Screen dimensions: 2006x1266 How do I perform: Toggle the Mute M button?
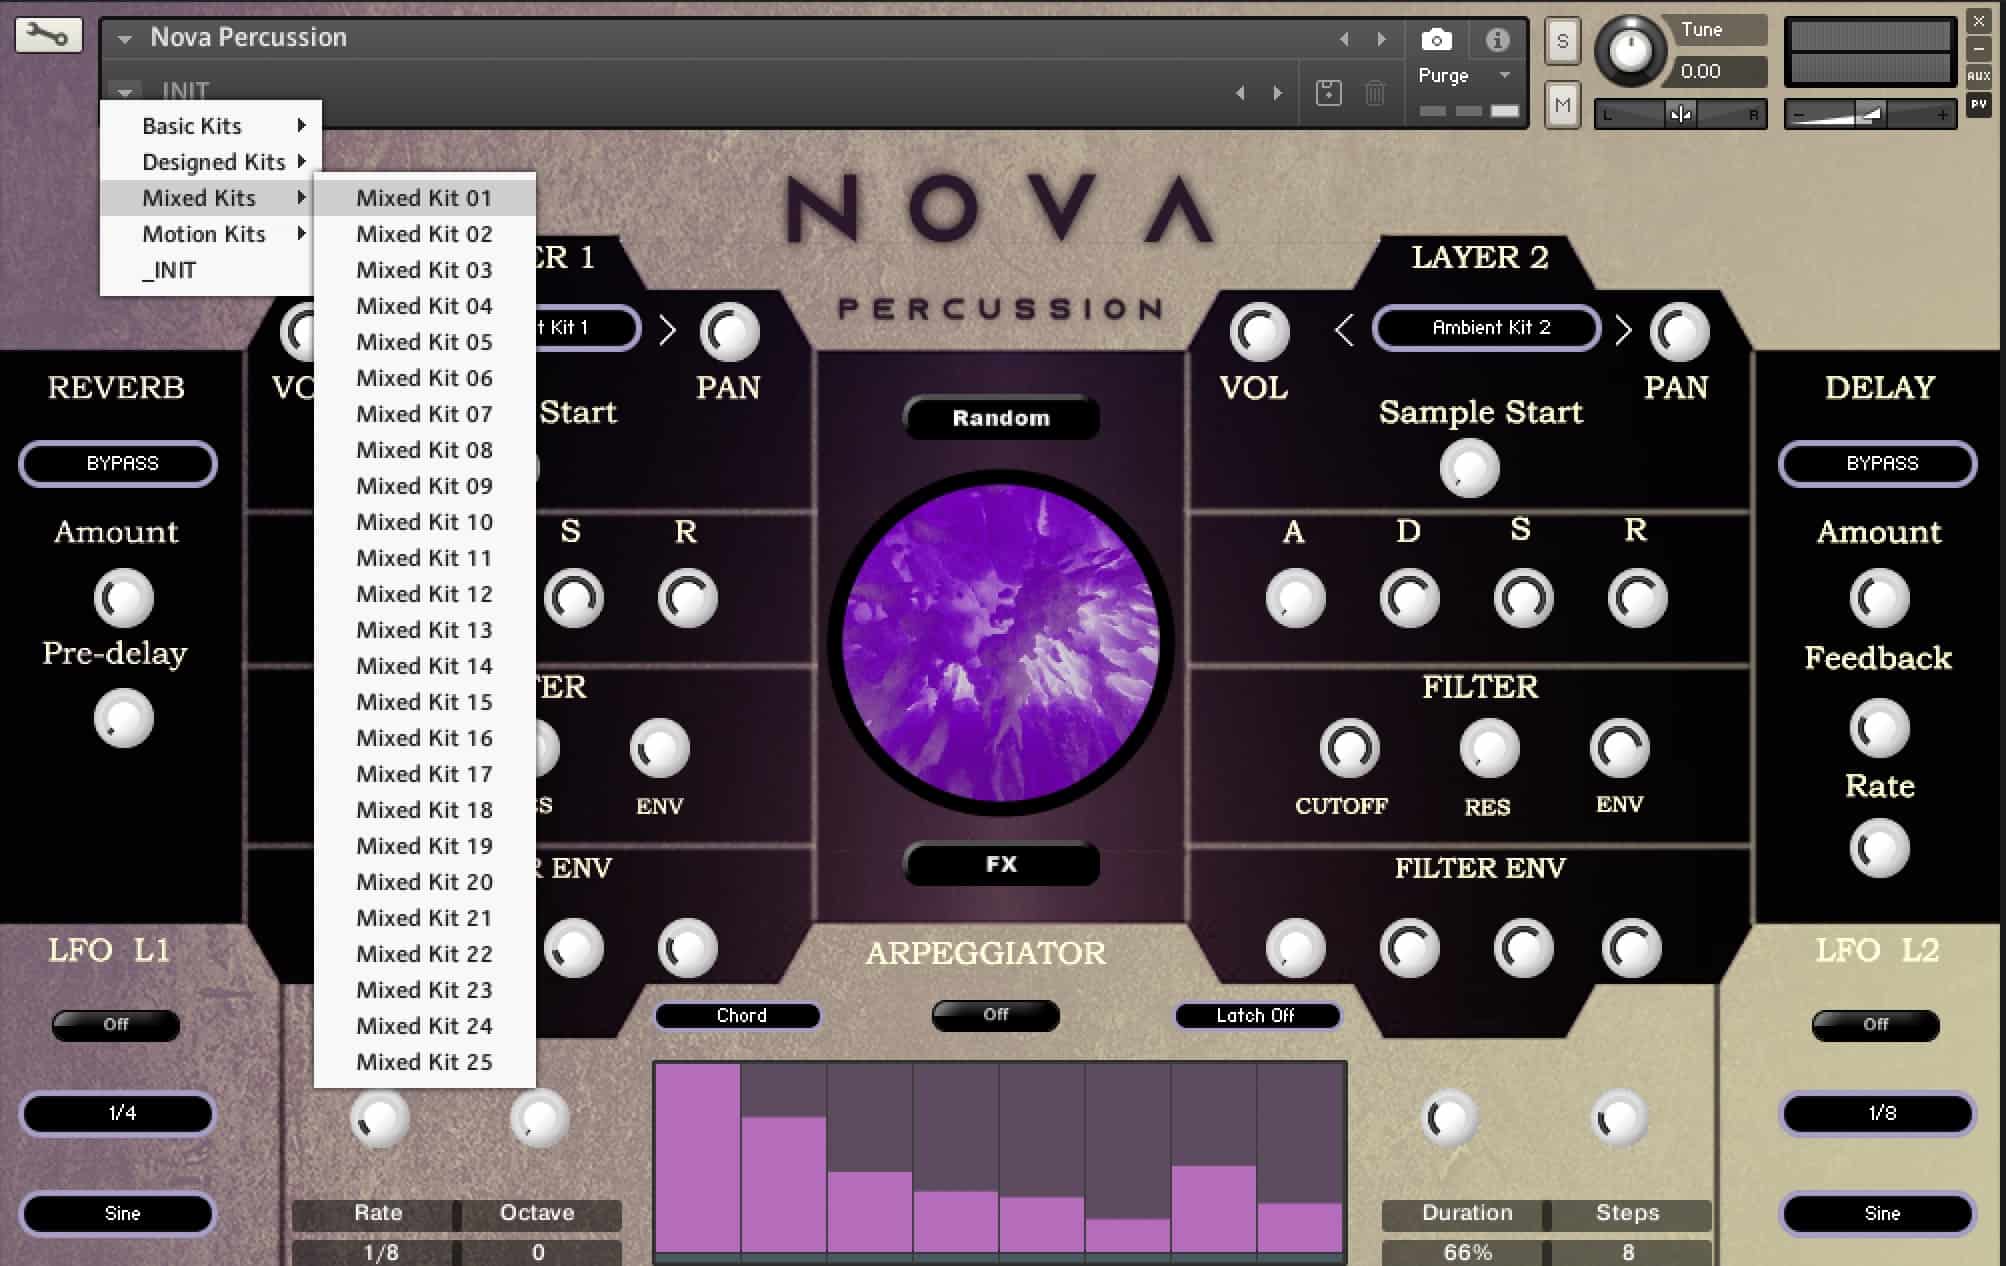(1562, 105)
